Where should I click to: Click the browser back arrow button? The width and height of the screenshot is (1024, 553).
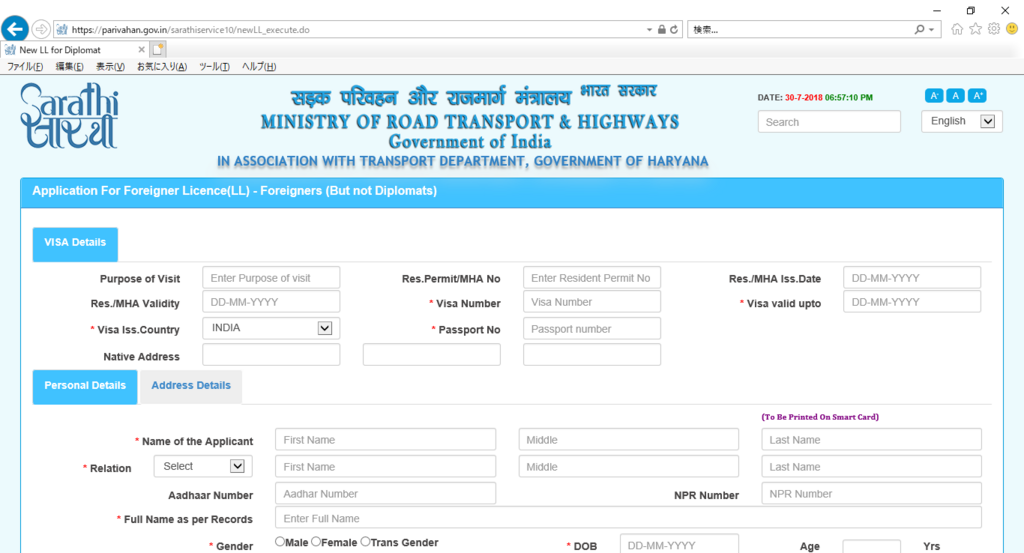click(15, 29)
